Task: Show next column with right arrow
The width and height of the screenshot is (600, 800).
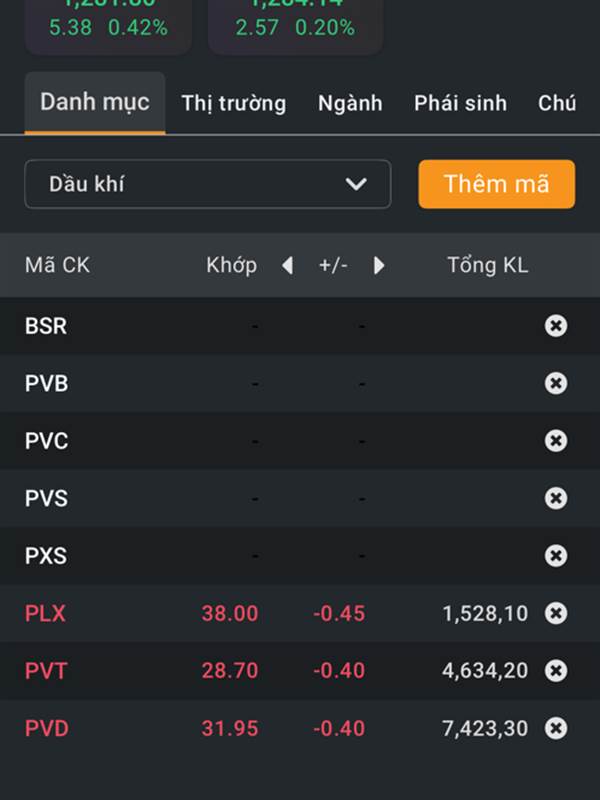Action: tap(378, 265)
